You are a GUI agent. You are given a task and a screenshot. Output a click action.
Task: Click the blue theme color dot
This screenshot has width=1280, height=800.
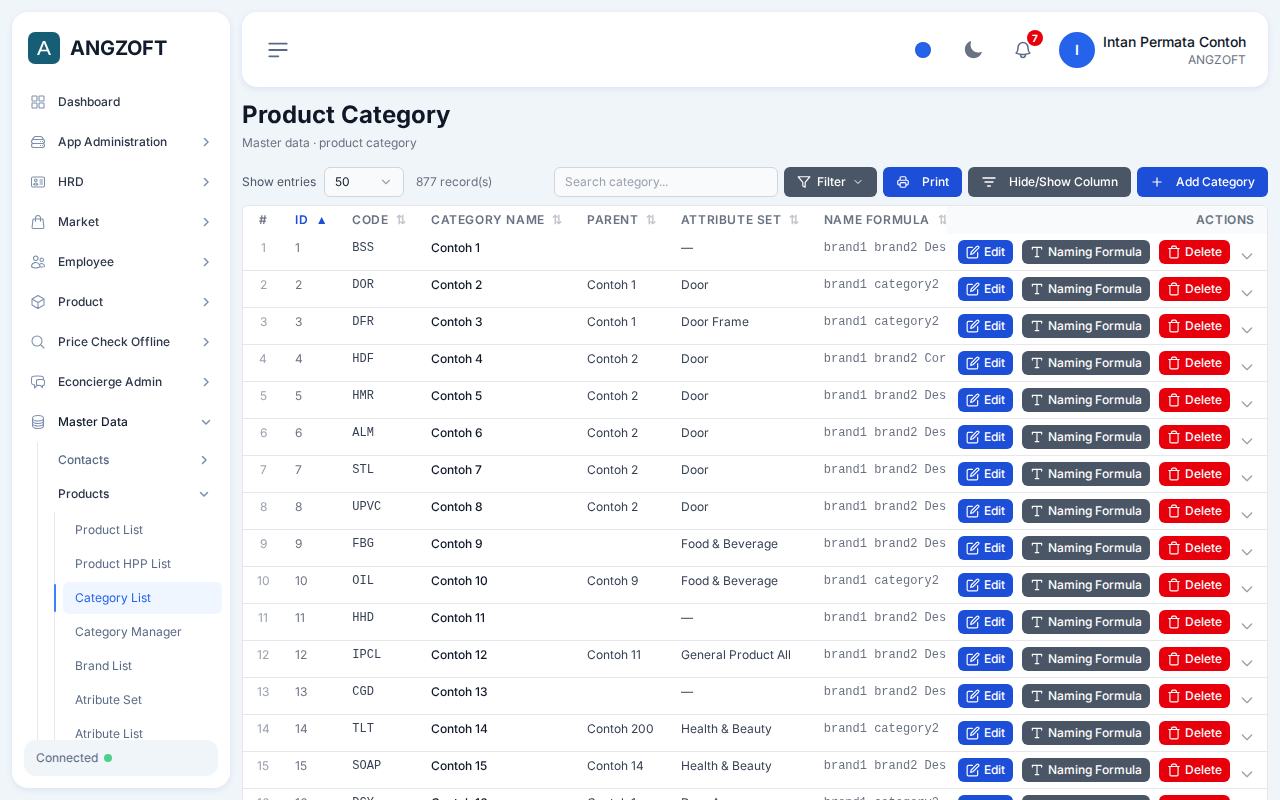click(x=923, y=50)
